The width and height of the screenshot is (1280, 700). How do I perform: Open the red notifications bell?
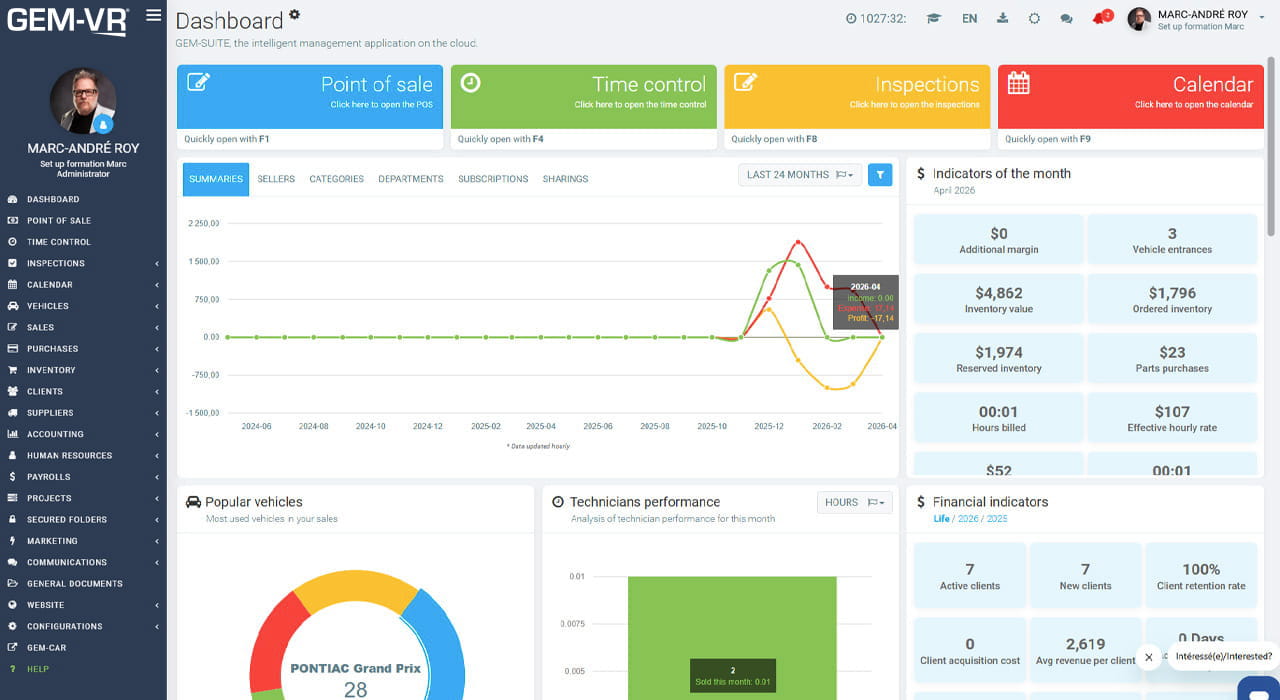point(1101,18)
